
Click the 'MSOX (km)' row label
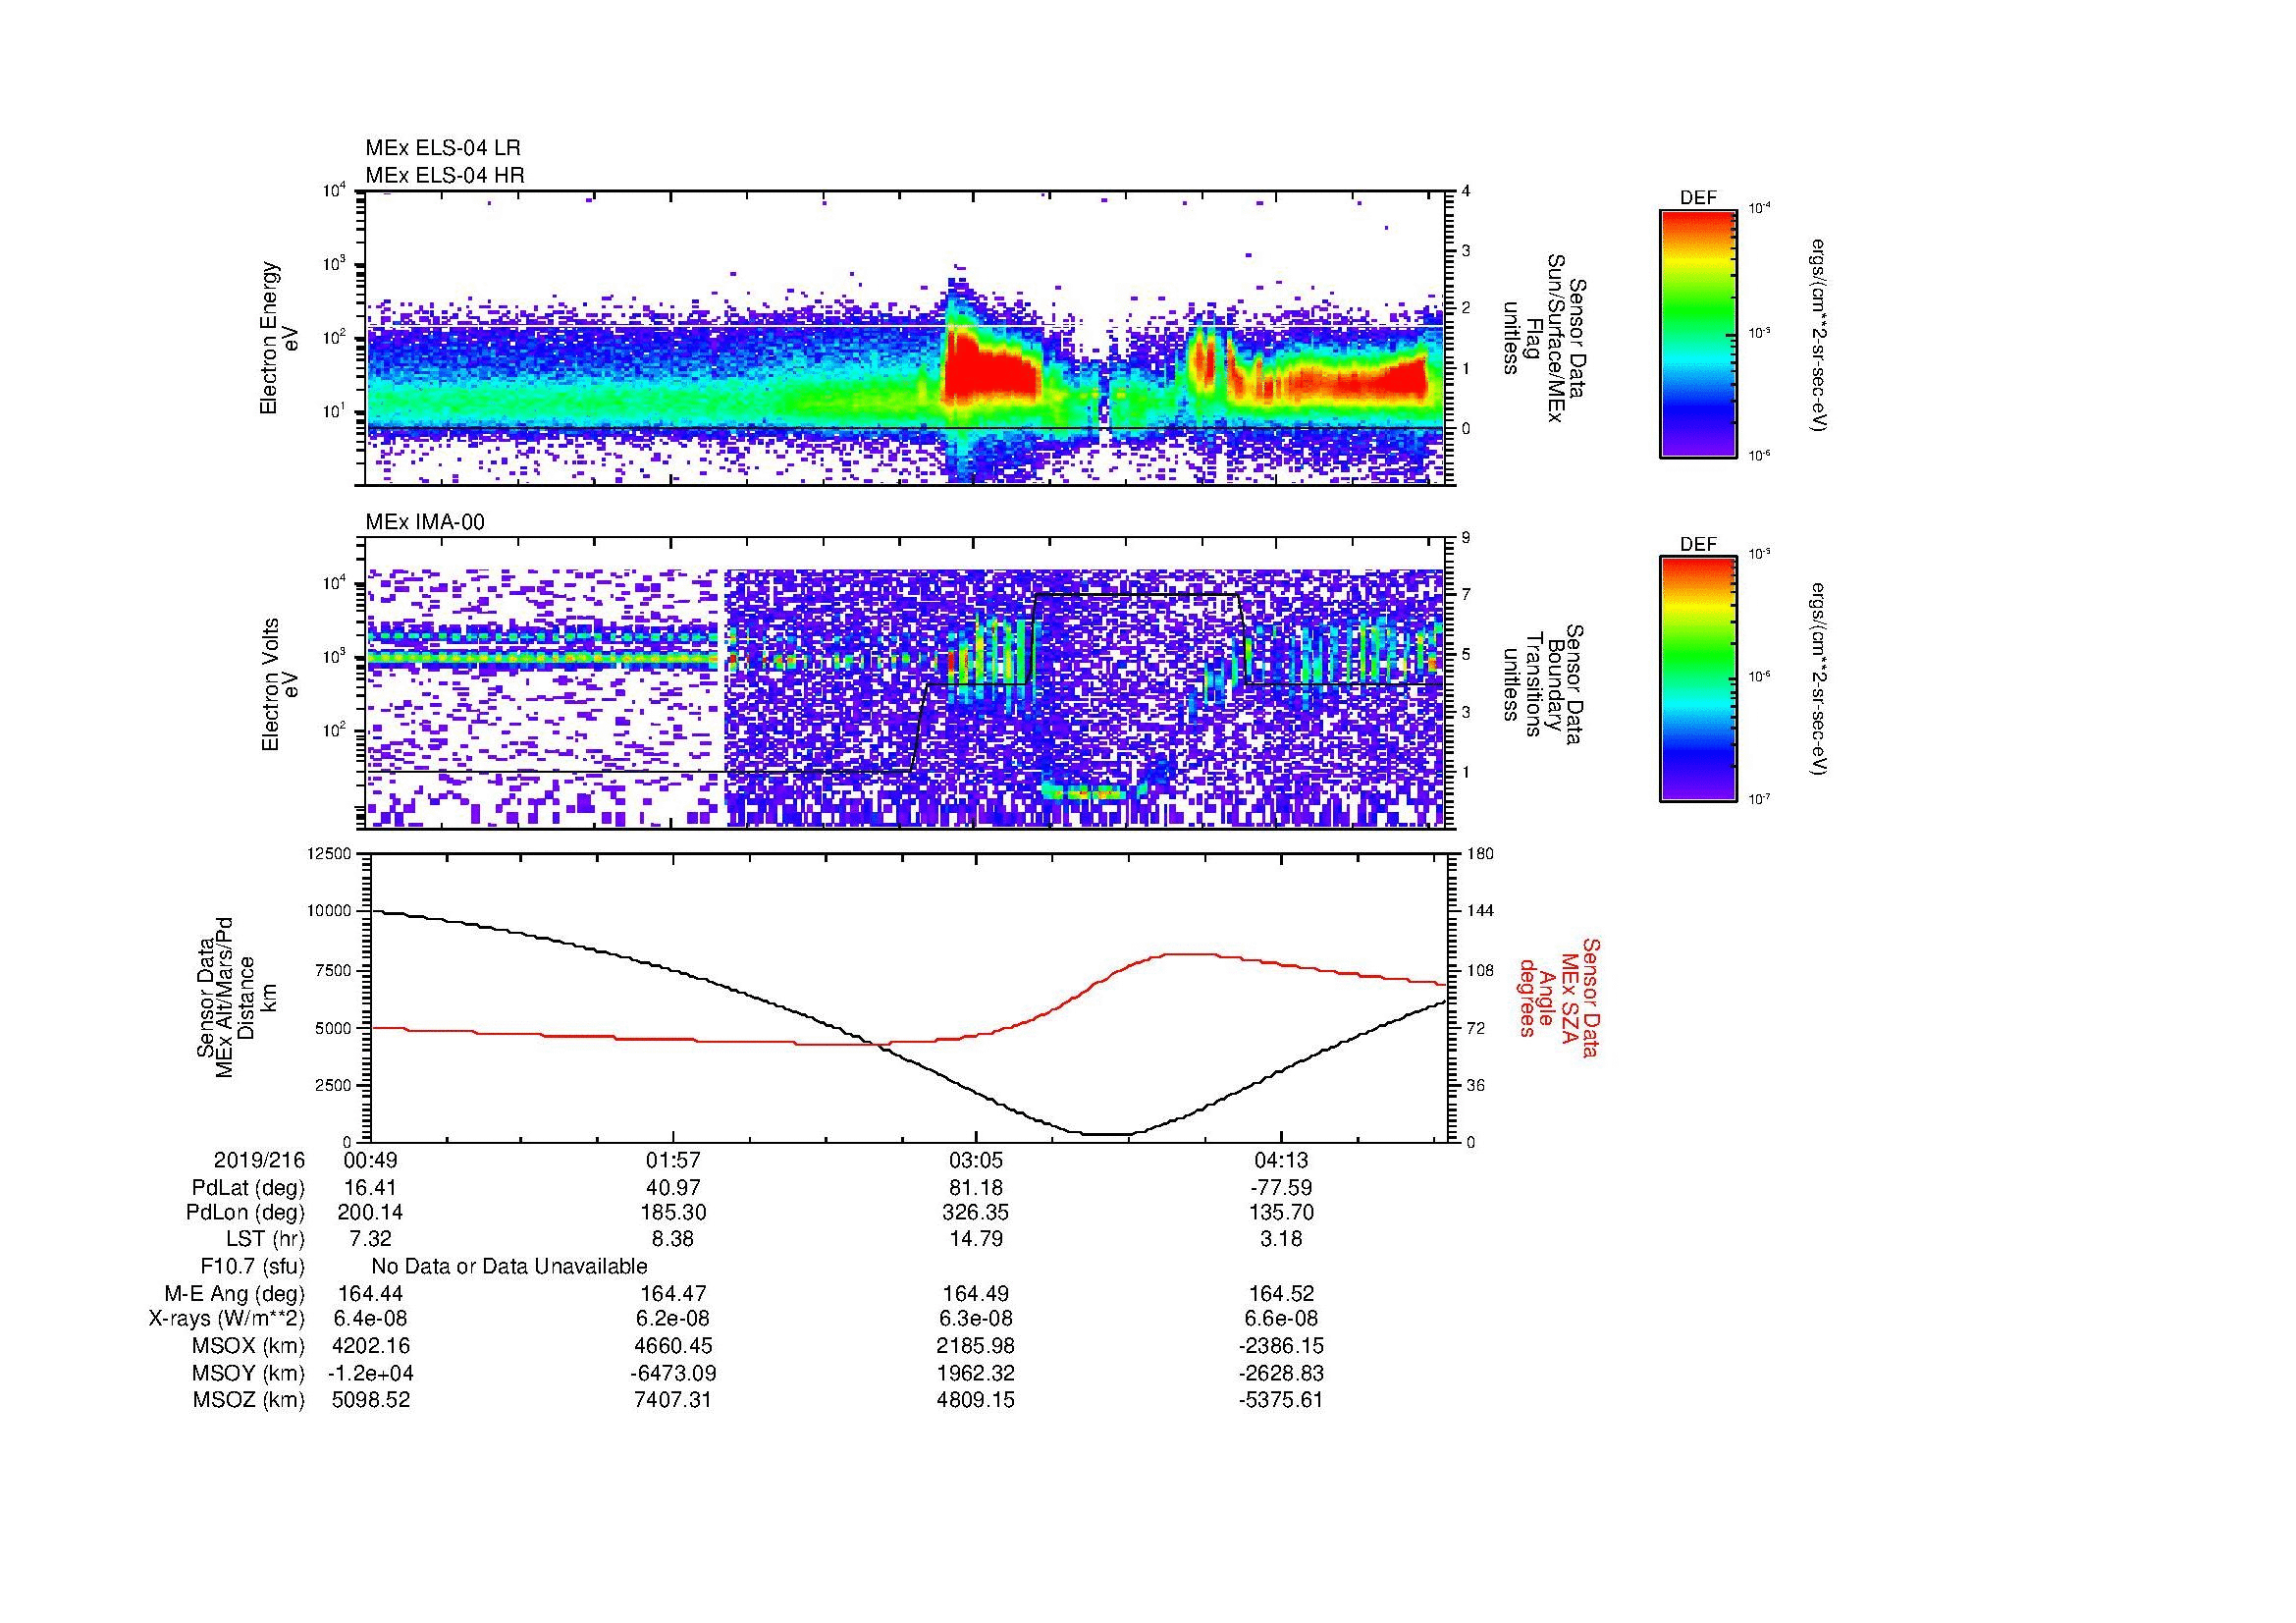(x=248, y=1347)
